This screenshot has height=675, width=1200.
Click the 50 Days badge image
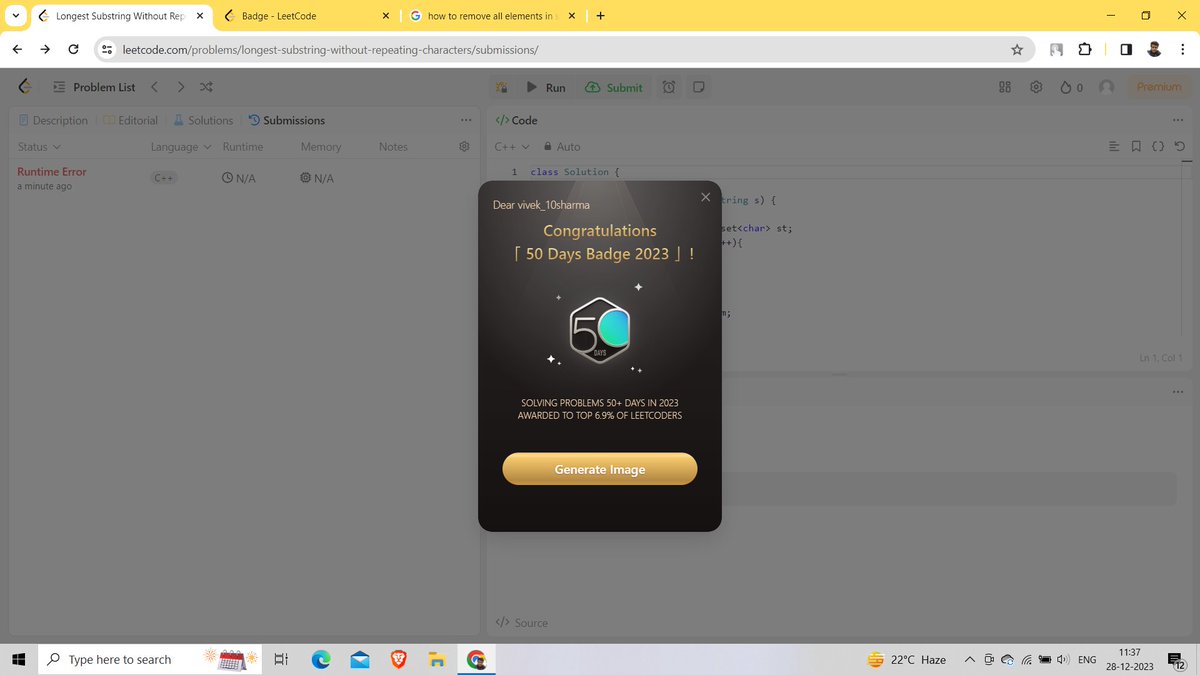click(600, 331)
